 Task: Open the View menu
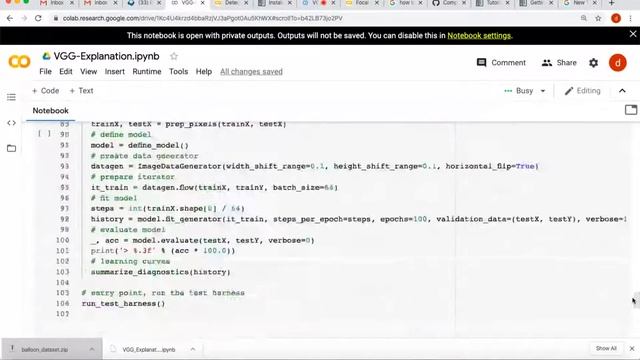pyautogui.click(x=89, y=71)
